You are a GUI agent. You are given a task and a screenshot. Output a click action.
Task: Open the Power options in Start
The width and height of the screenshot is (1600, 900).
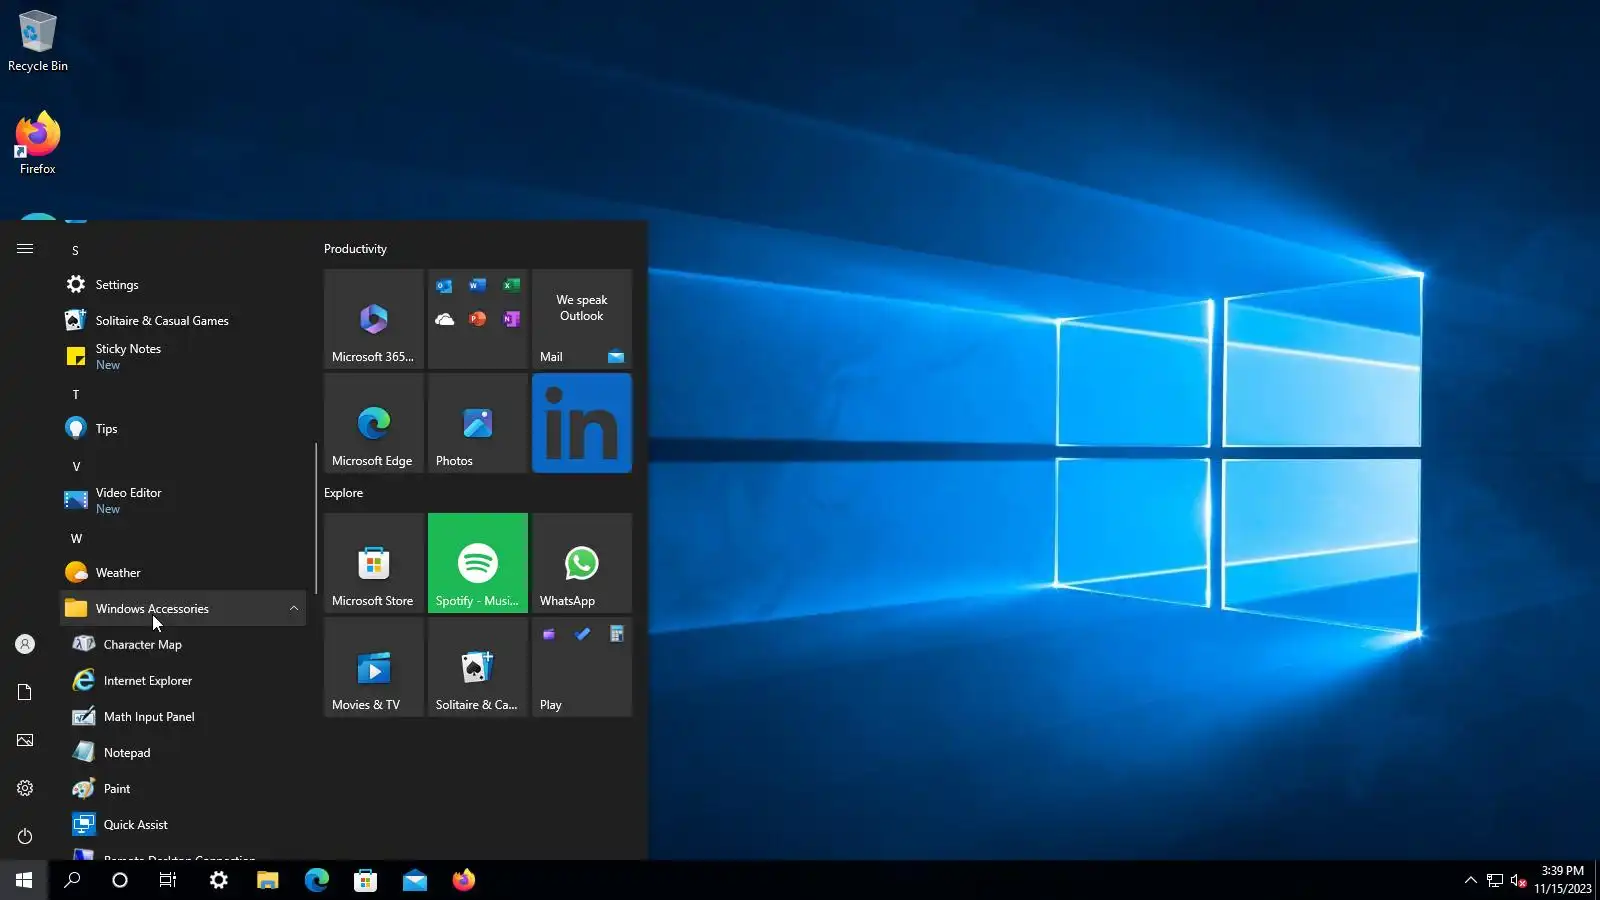click(x=25, y=836)
